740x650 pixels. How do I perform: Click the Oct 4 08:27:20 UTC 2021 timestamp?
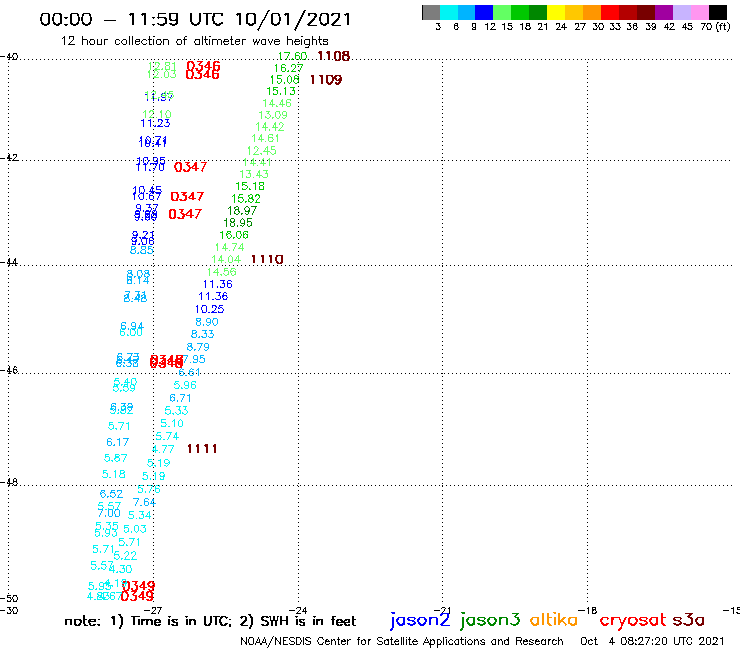[x=652, y=641]
